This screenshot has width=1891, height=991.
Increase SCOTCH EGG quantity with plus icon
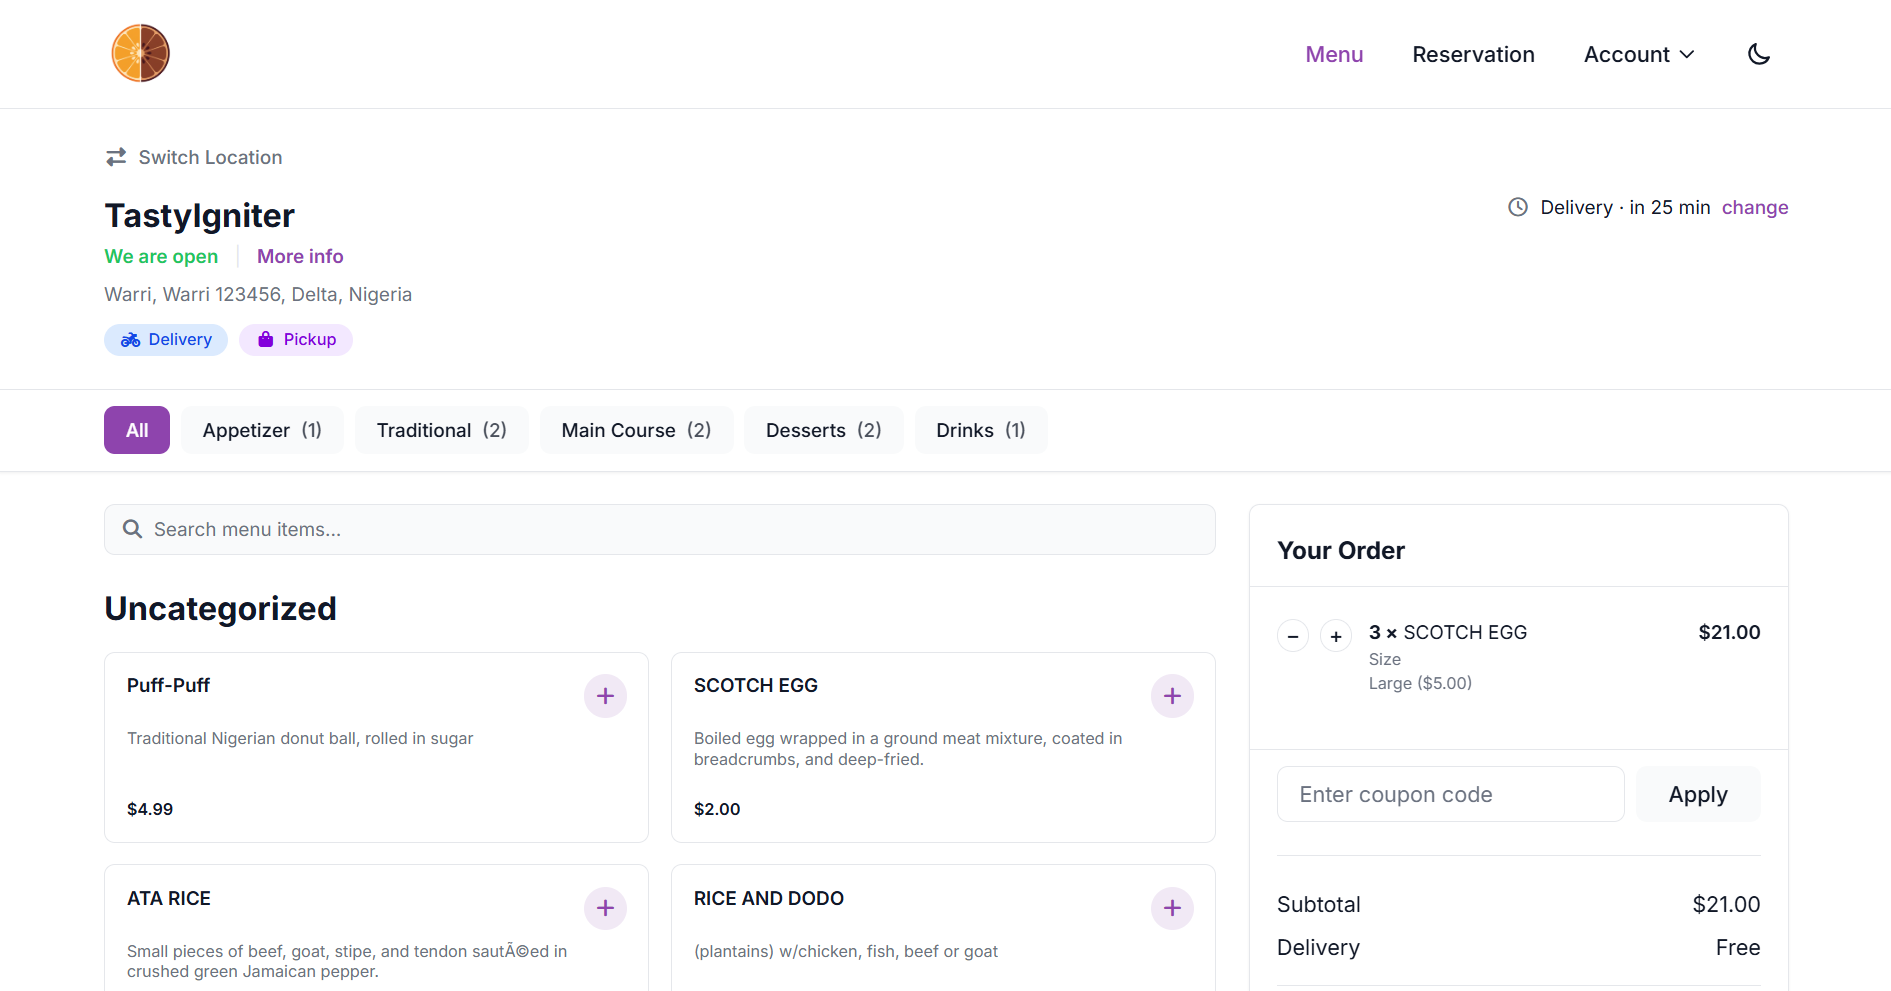pyautogui.click(x=1335, y=636)
